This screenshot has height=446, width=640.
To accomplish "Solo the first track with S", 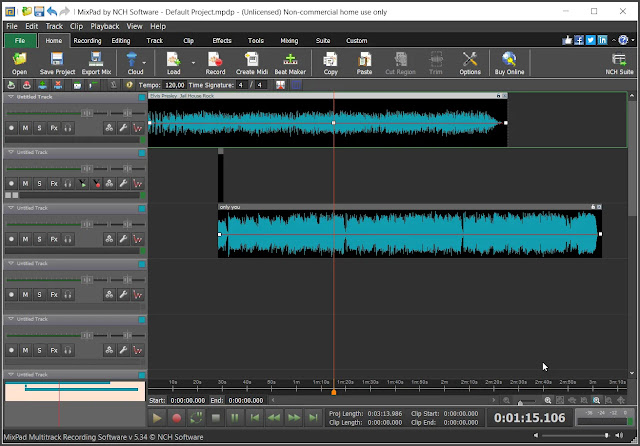I will 39,128.
